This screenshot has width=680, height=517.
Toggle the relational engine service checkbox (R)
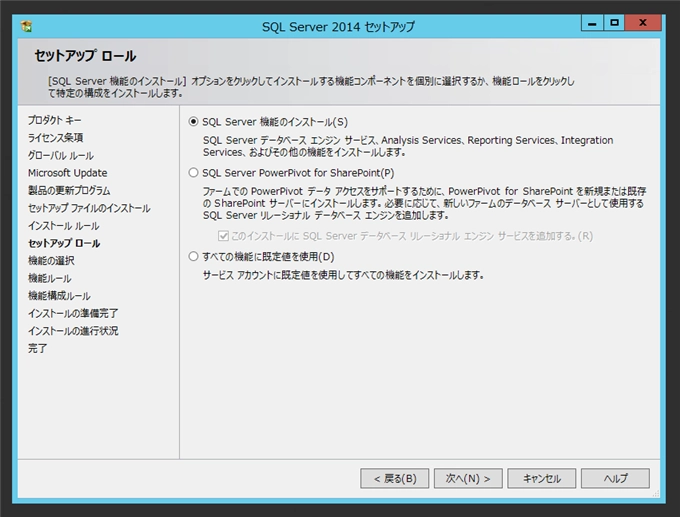pyautogui.click(x=223, y=236)
